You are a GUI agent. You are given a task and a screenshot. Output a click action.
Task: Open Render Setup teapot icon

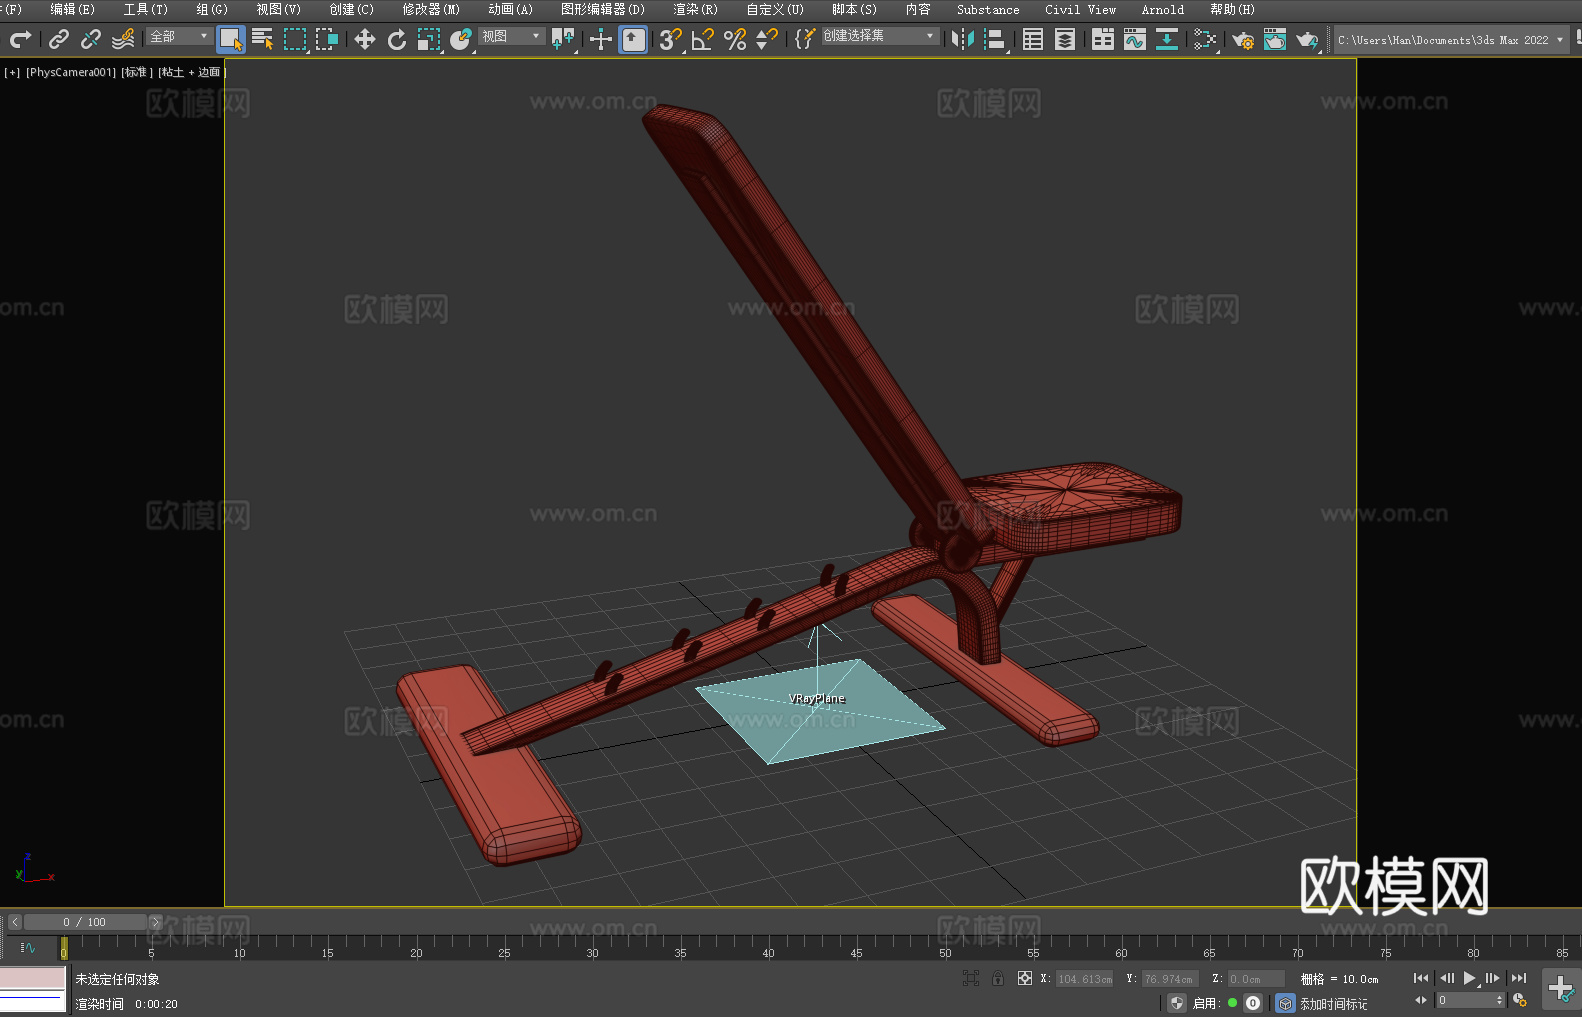coord(1243,39)
